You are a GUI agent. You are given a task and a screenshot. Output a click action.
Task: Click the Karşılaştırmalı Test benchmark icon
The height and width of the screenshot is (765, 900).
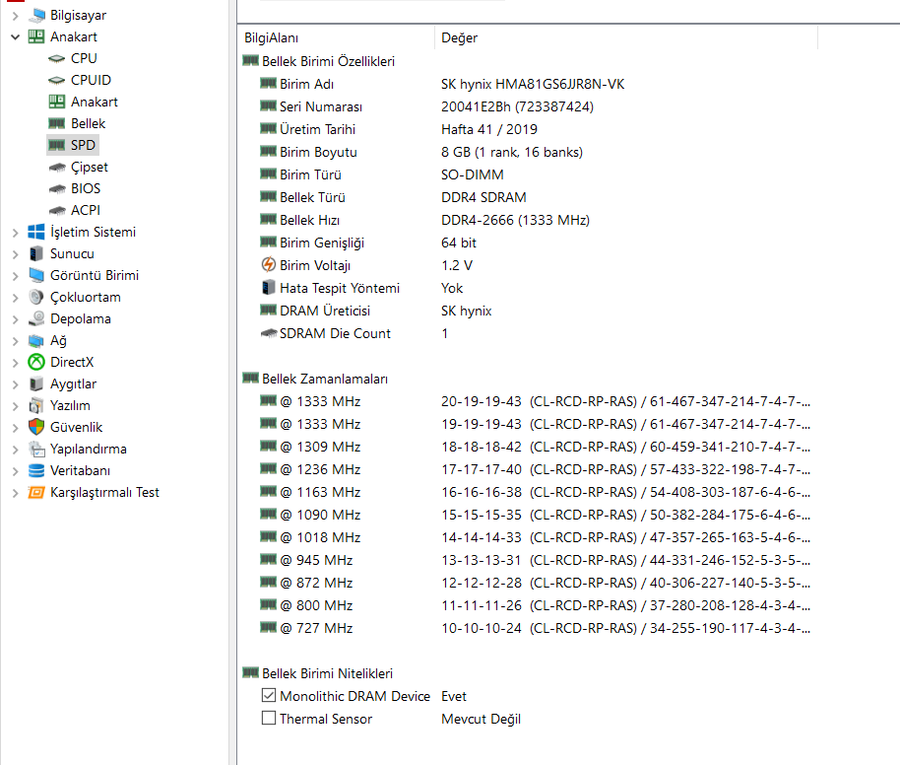click(x=36, y=492)
